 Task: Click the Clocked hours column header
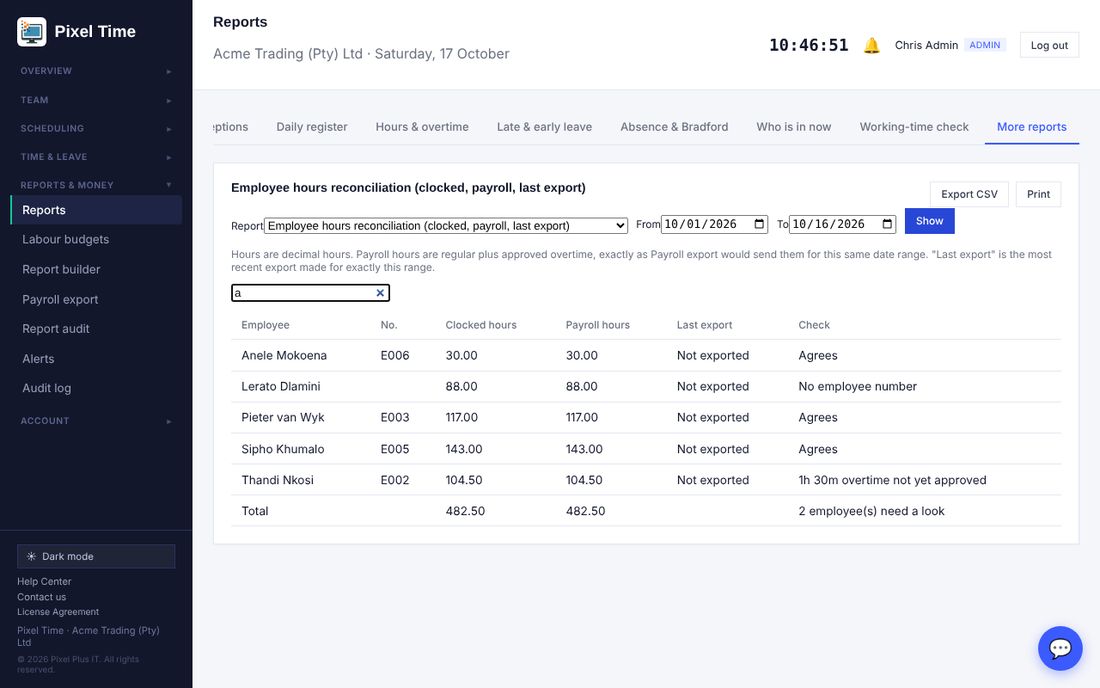481,325
